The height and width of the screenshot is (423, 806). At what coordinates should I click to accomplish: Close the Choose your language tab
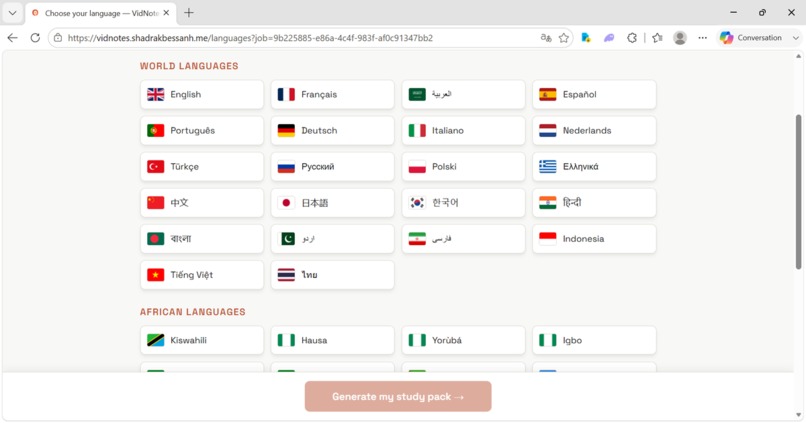(x=166, y=13)
